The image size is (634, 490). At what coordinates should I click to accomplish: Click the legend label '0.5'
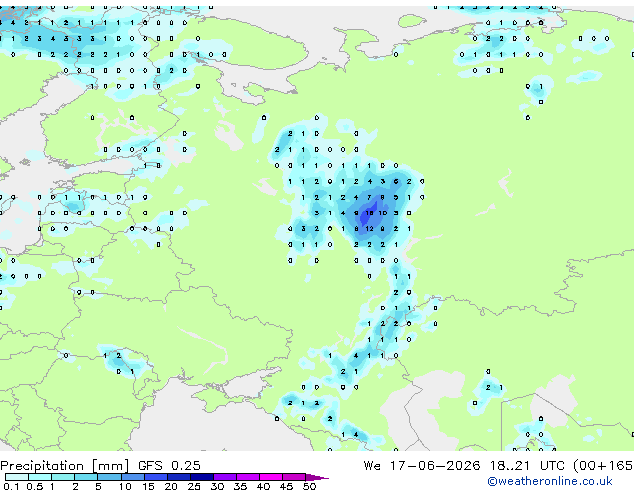pyautogui.click(x=34, y=486)
